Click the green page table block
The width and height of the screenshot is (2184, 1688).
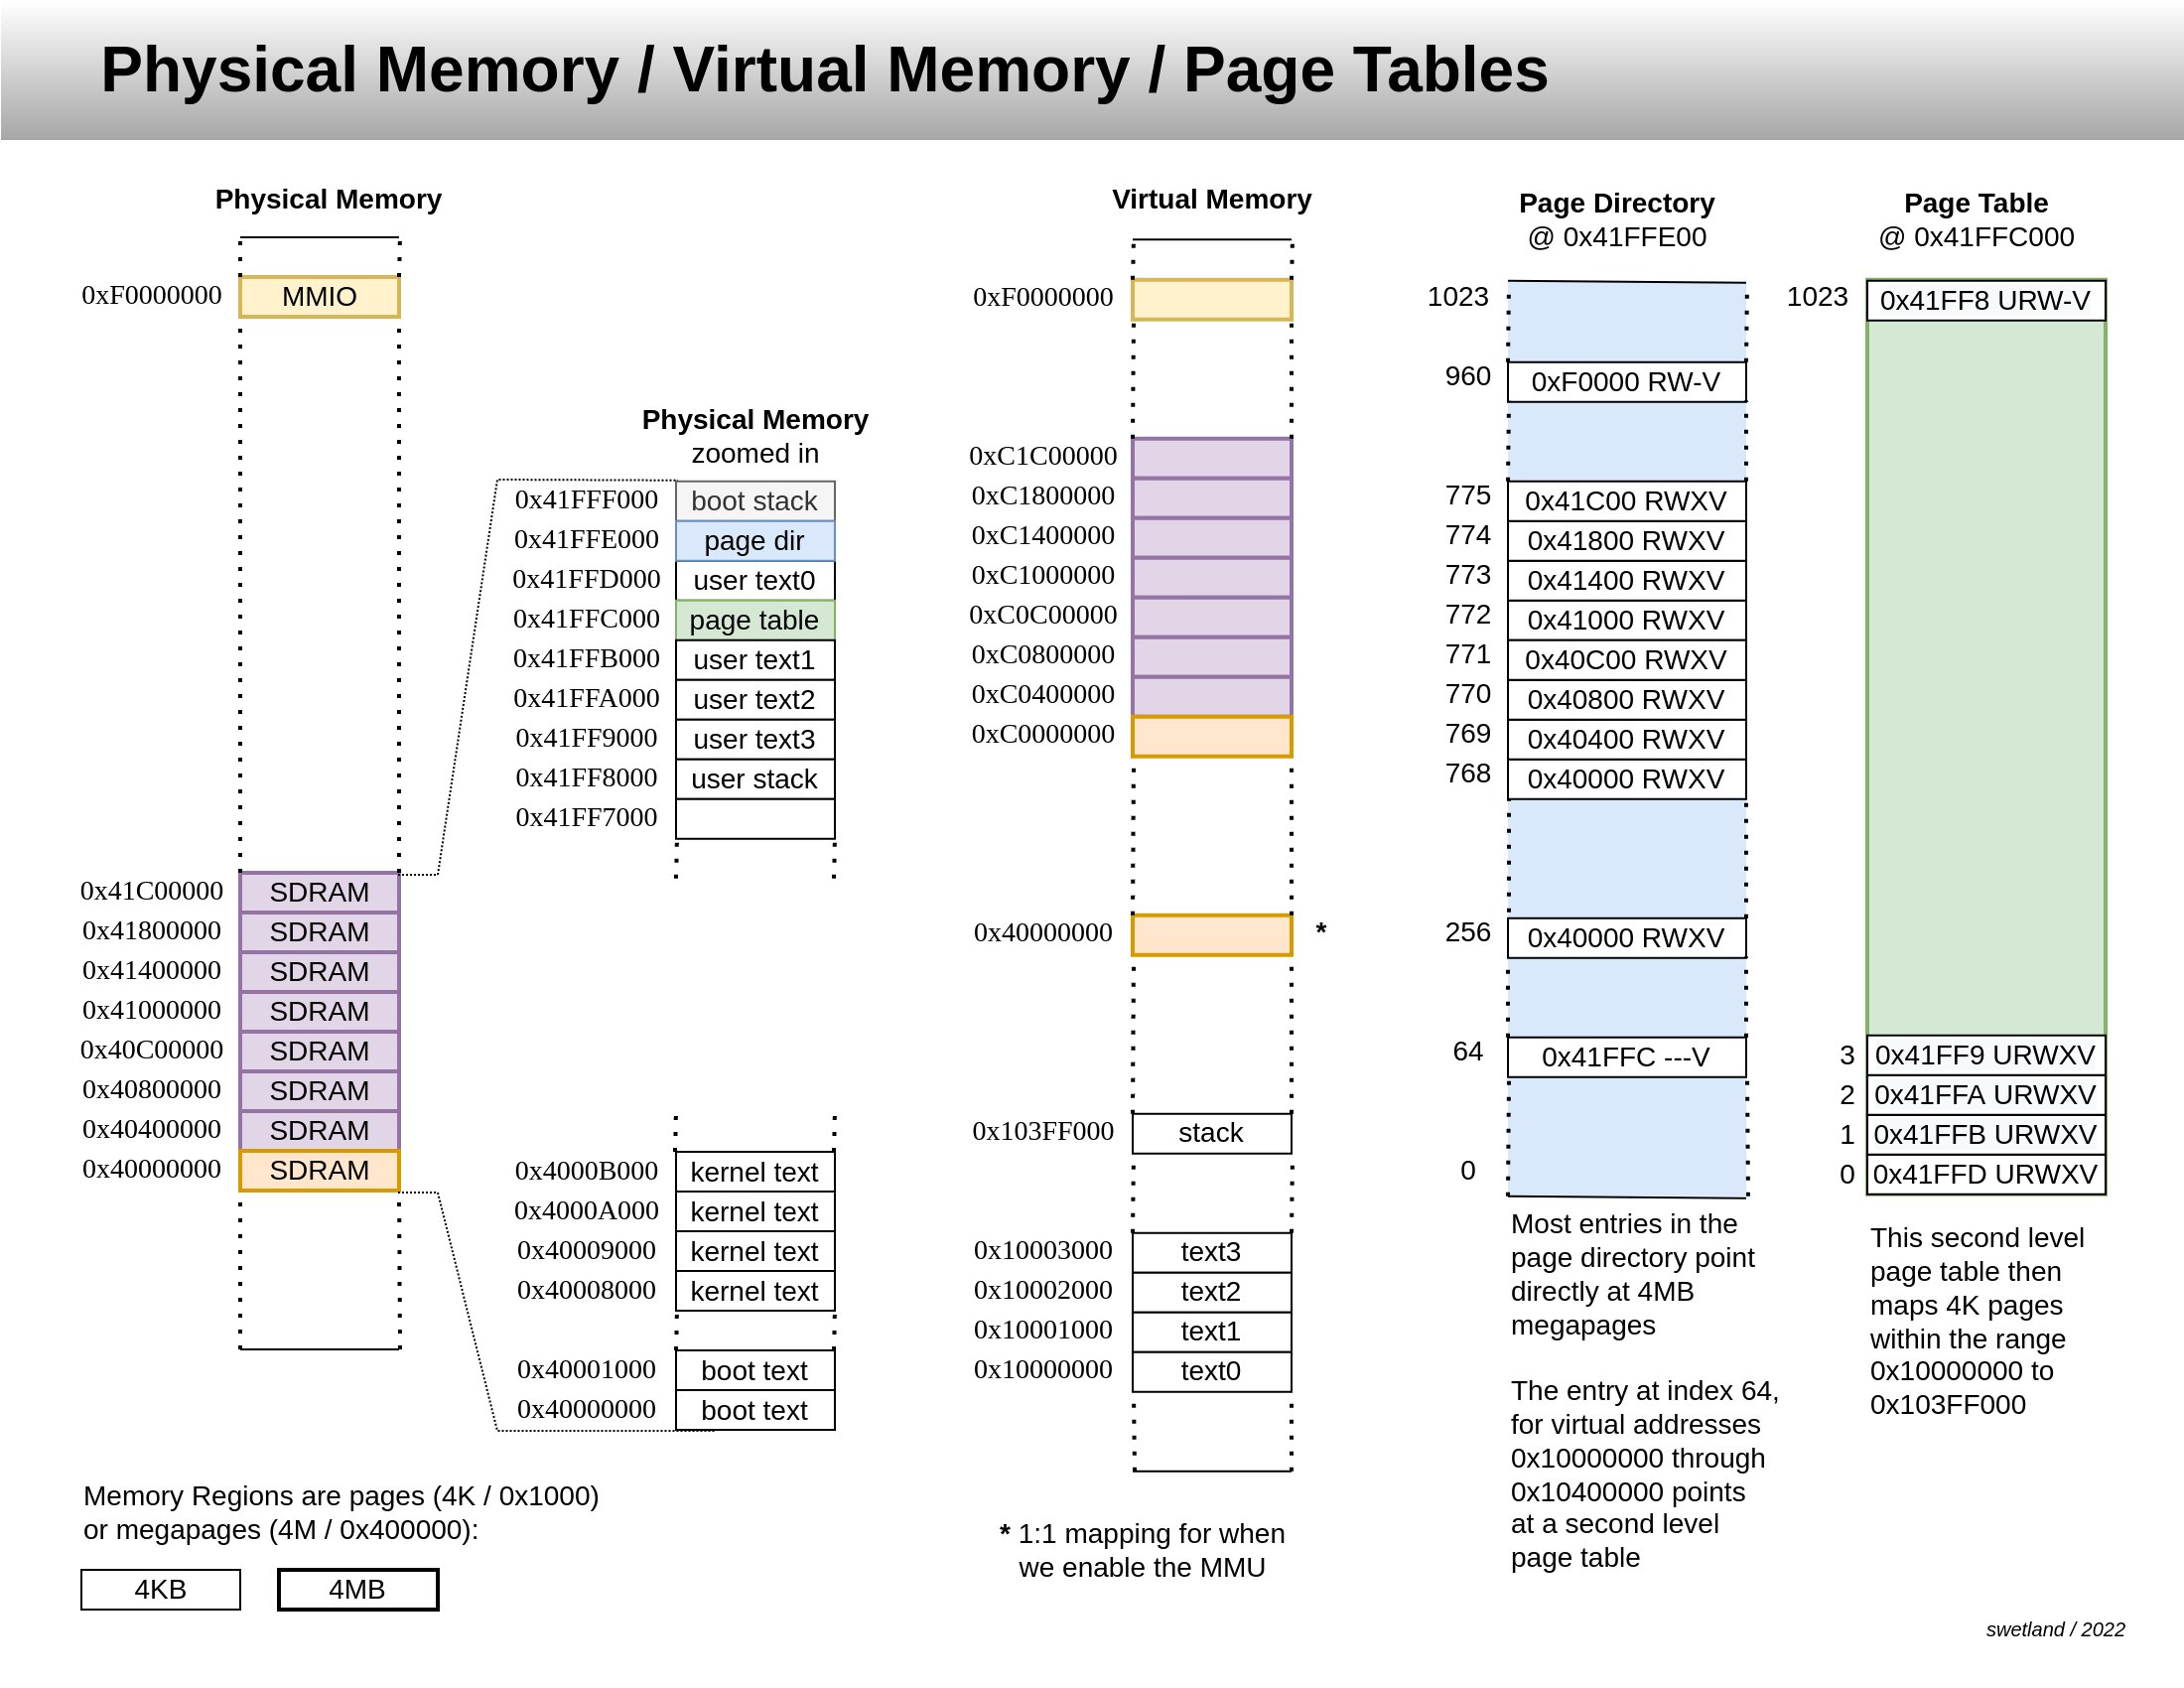[x=754, y=620]
